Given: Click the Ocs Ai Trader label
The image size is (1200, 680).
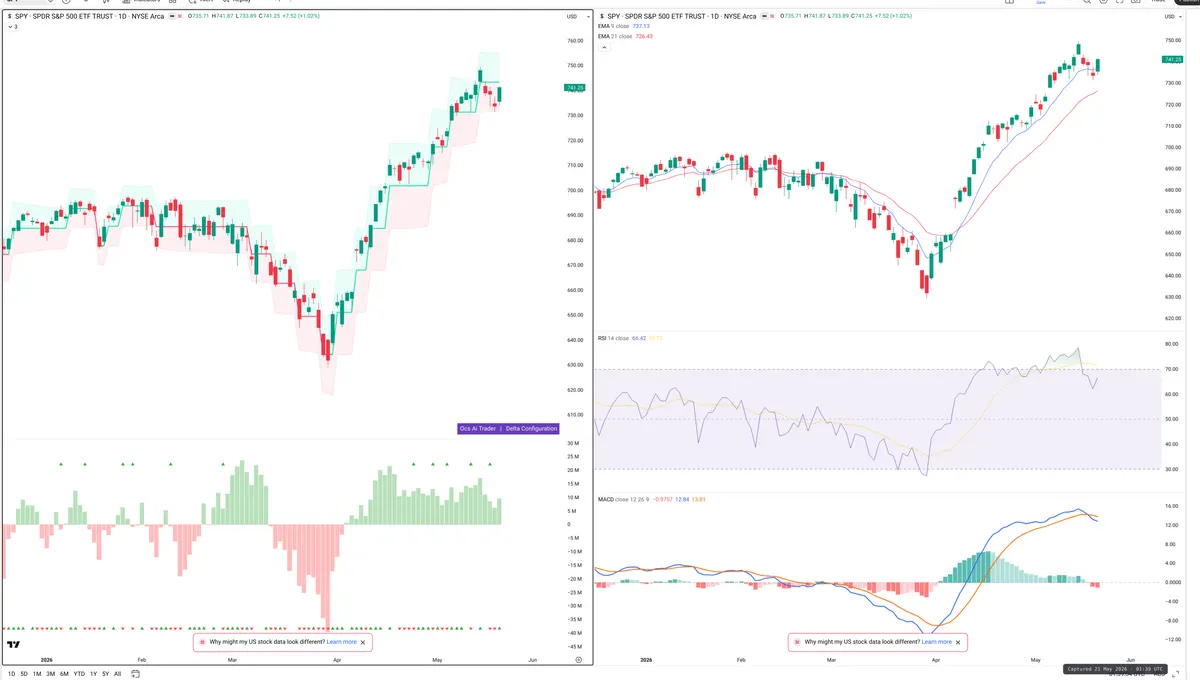Looking at the screenshot, I should [x=478, y=429].
